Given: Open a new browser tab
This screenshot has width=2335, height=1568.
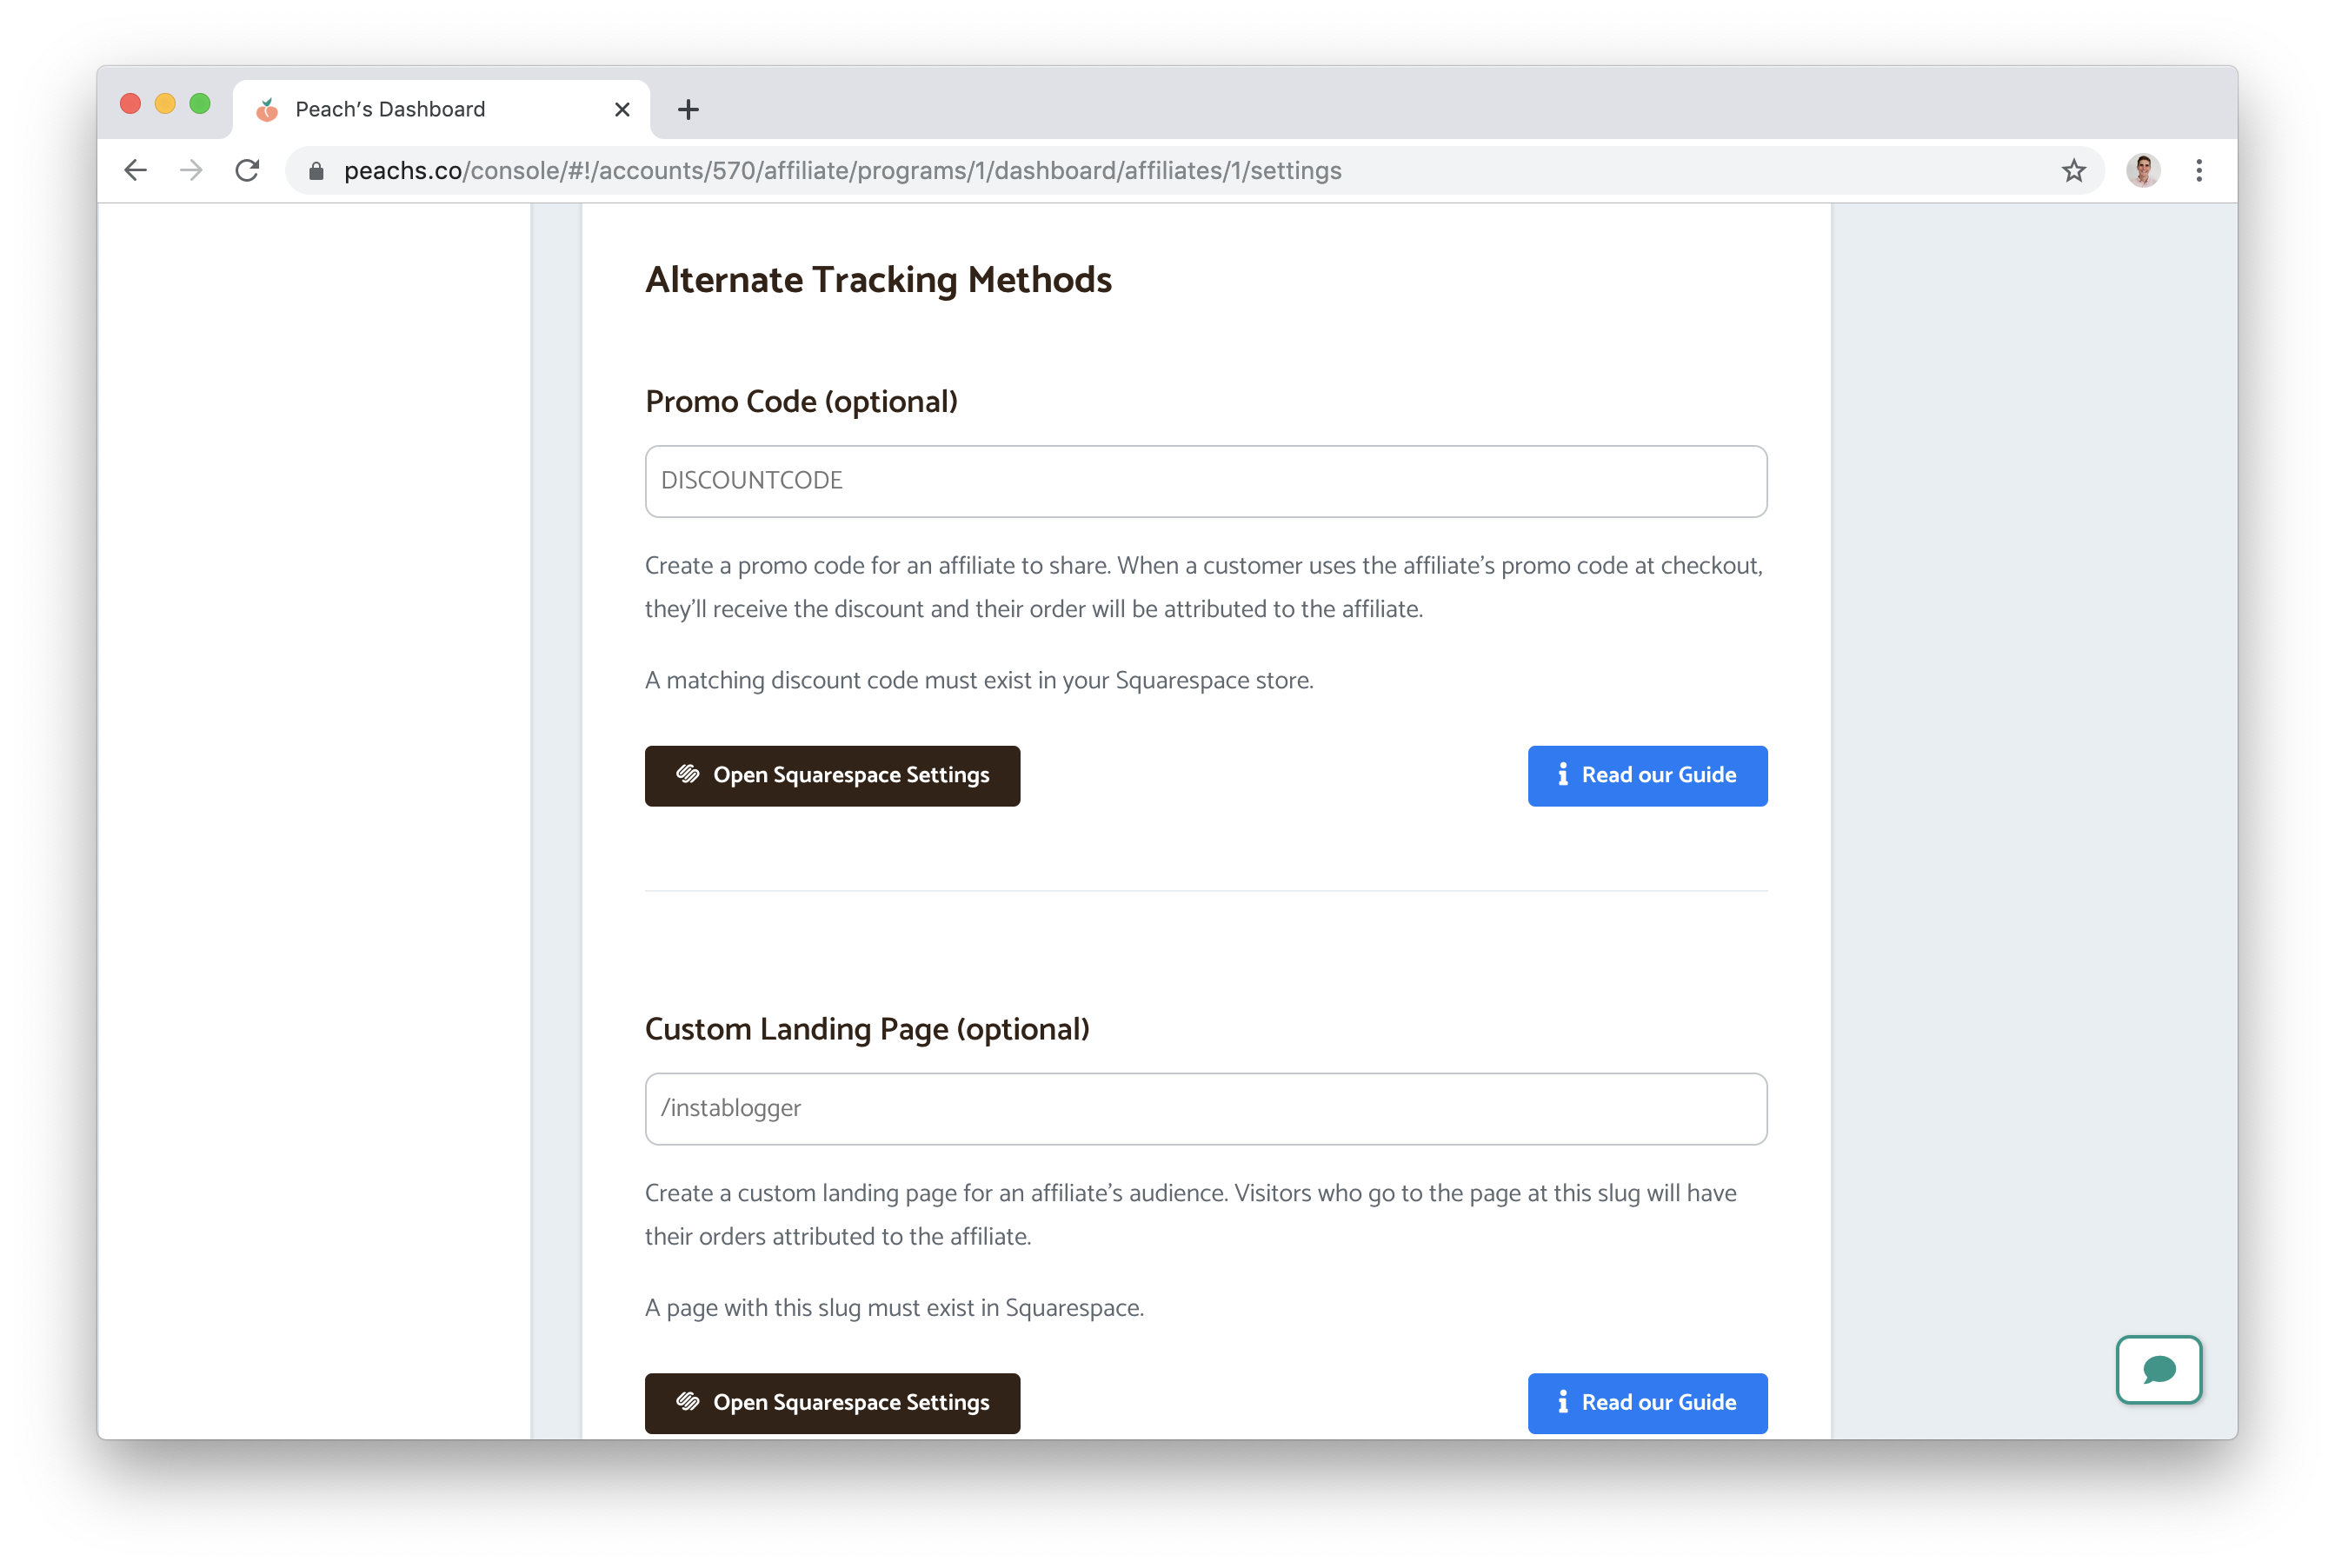Looking at the screenshot, I should [x=688, y=110].
